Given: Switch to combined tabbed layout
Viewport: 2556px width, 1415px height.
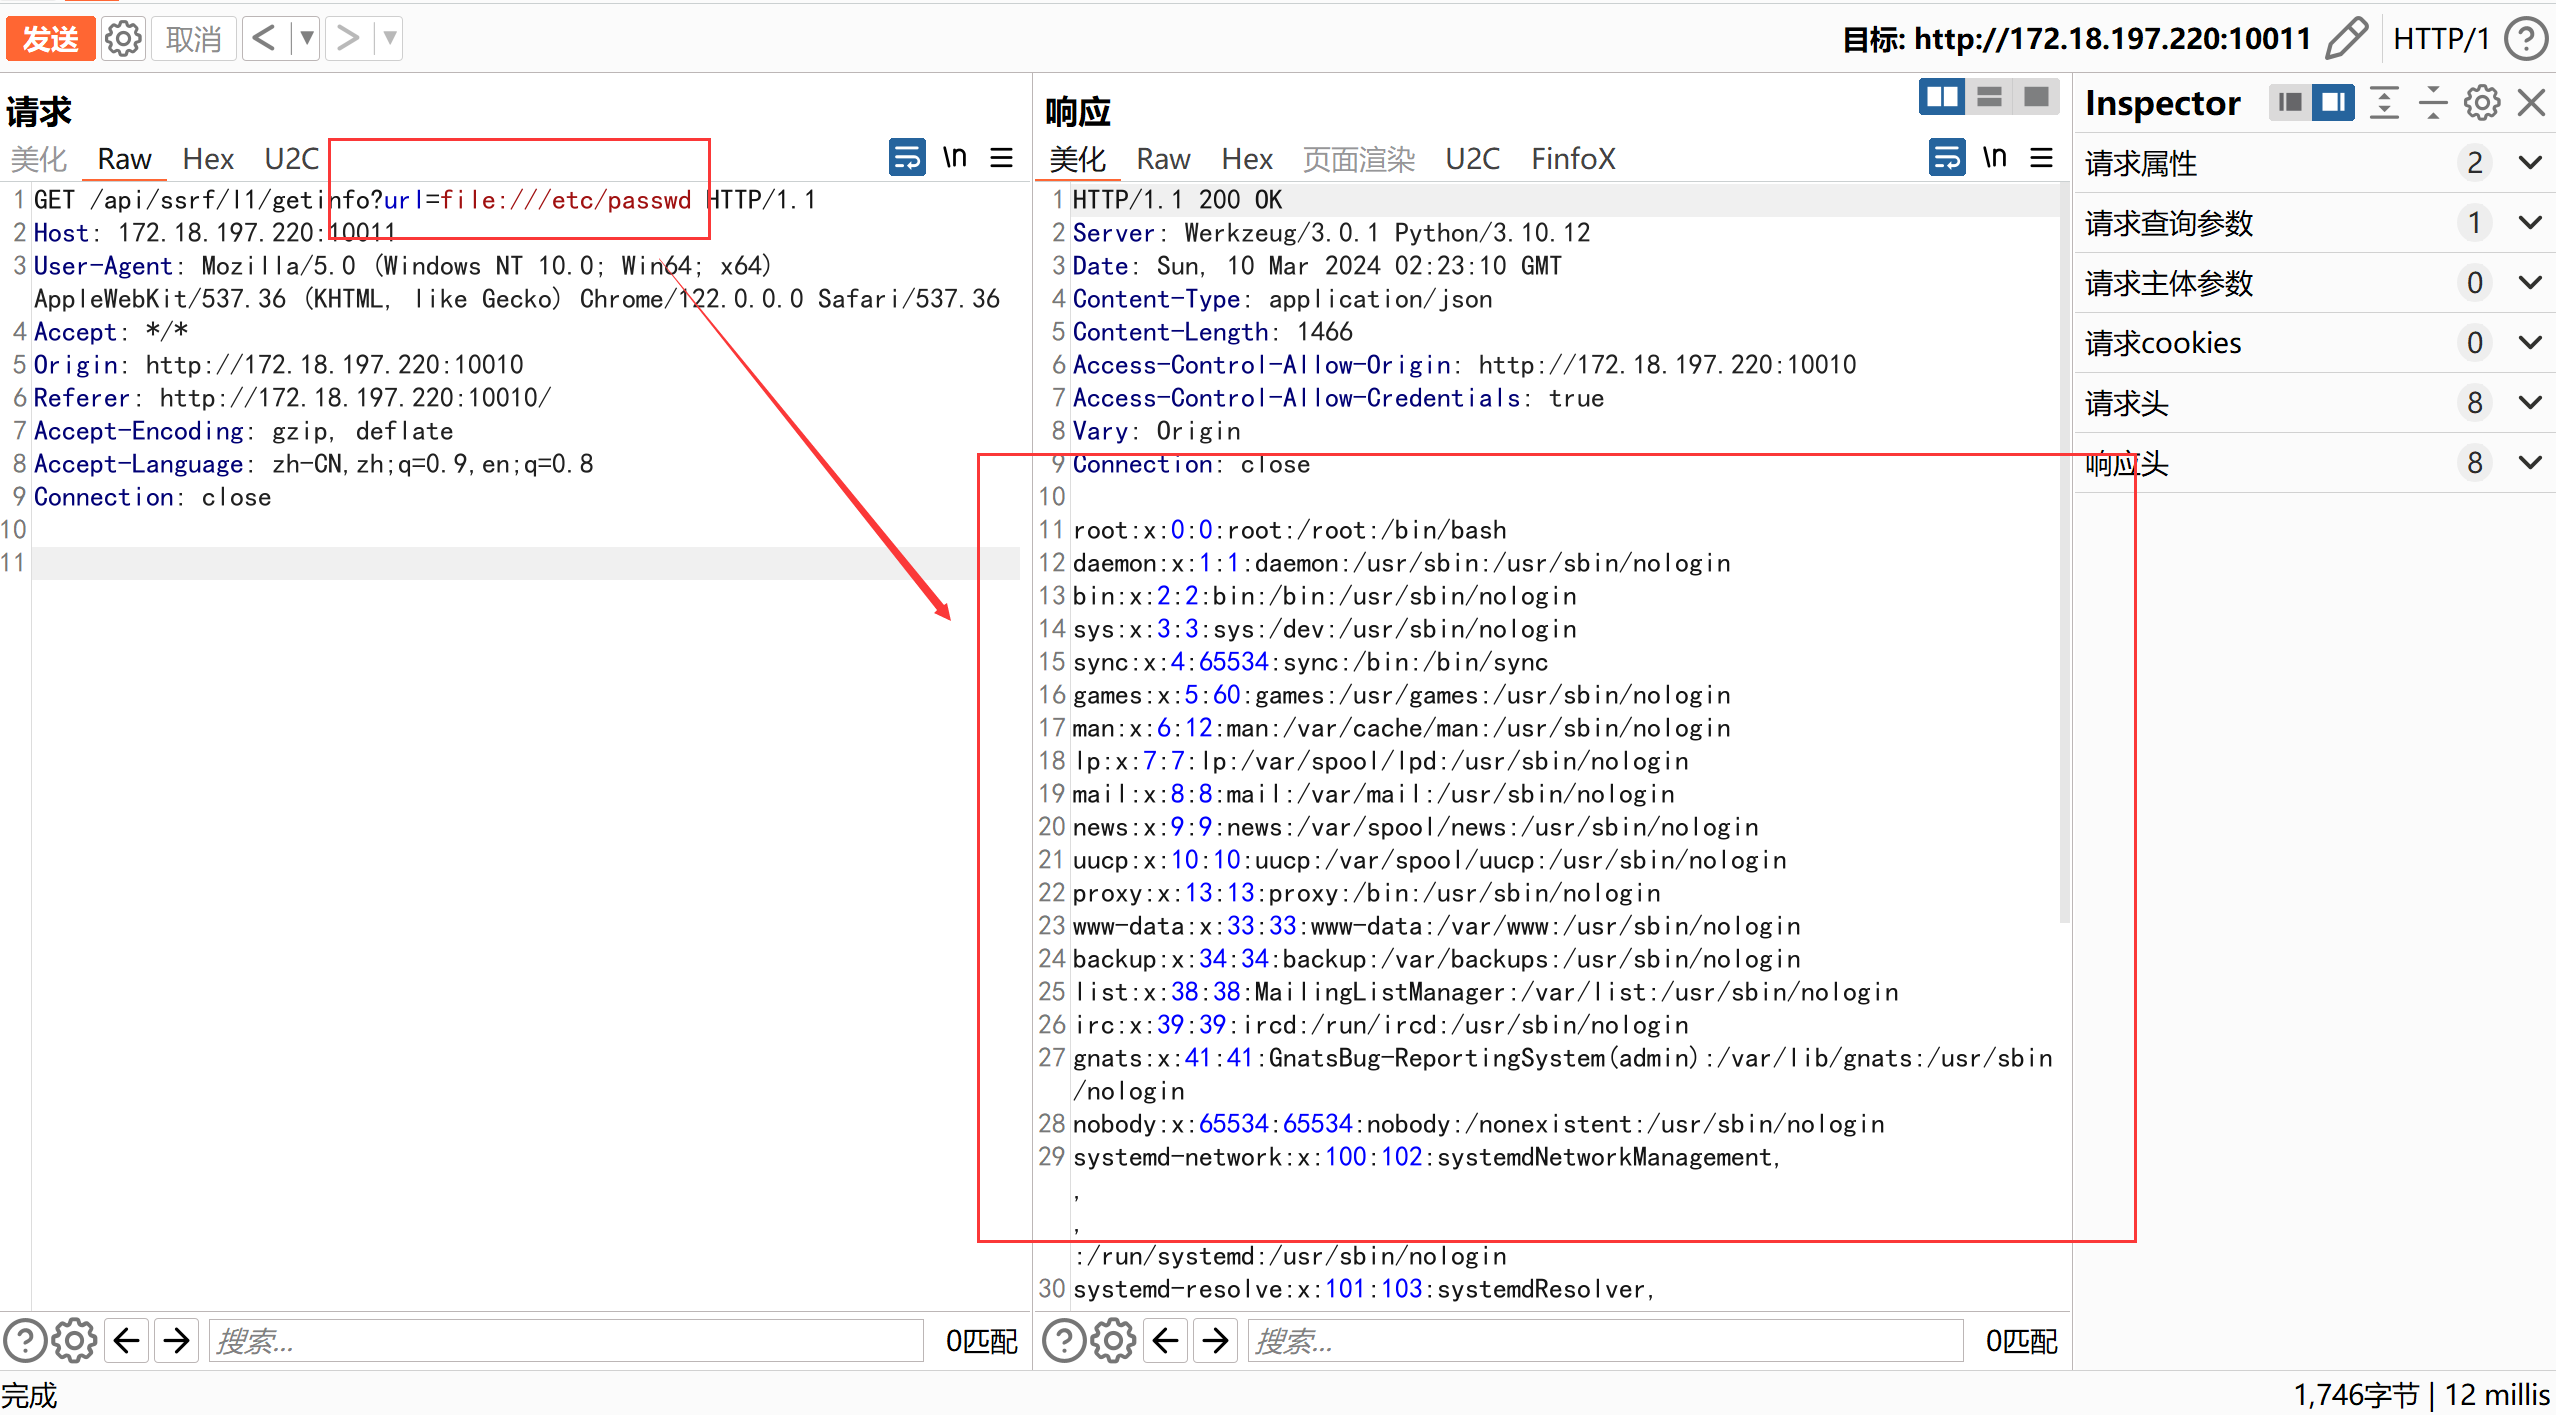Looking at the screenshot, I should pyautogui.click(x=2036, y=97).
